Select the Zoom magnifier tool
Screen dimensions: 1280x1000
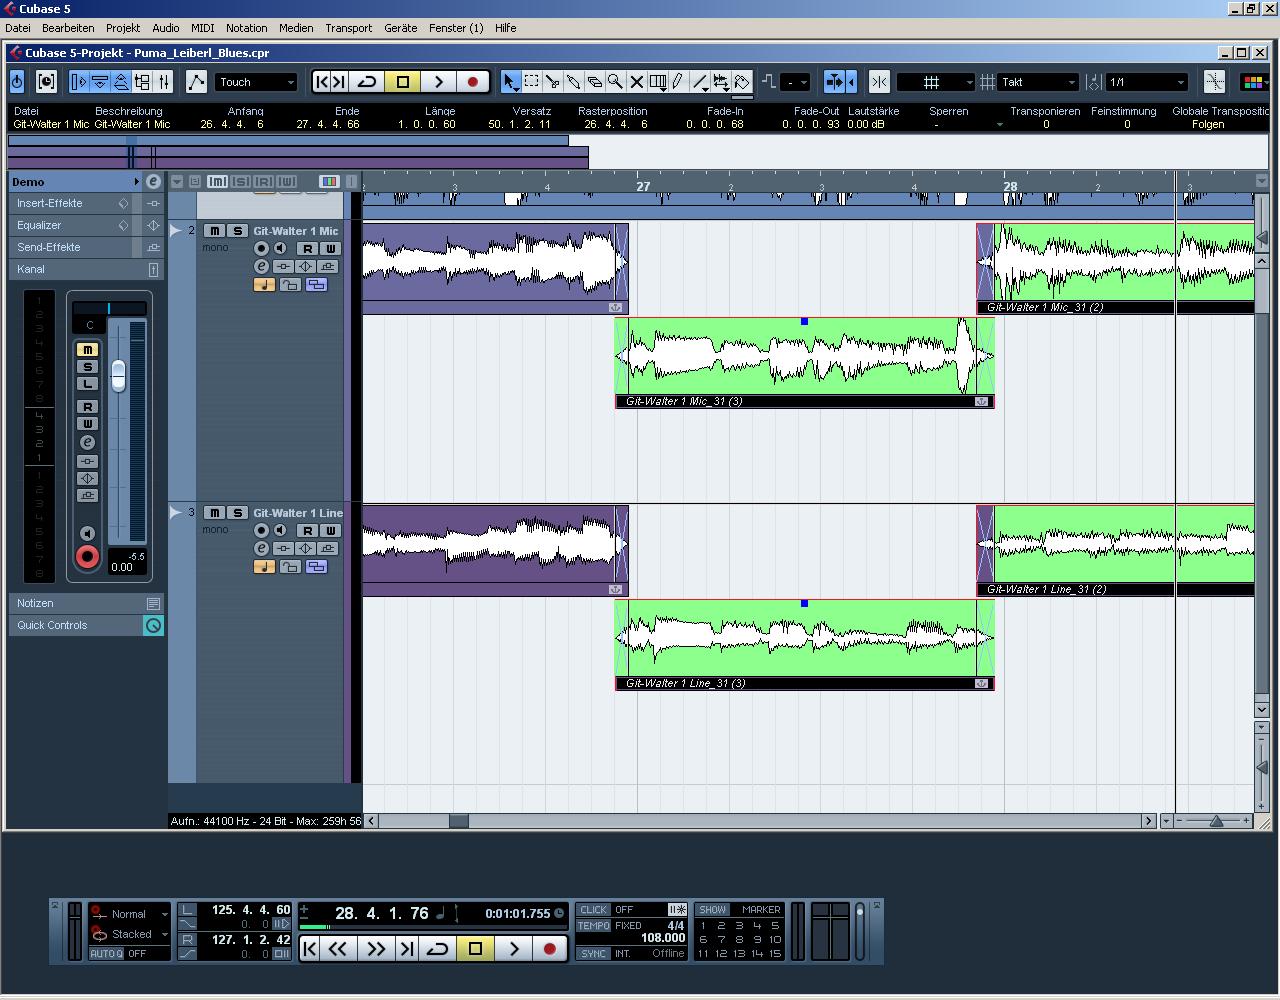tap(615, 82)
